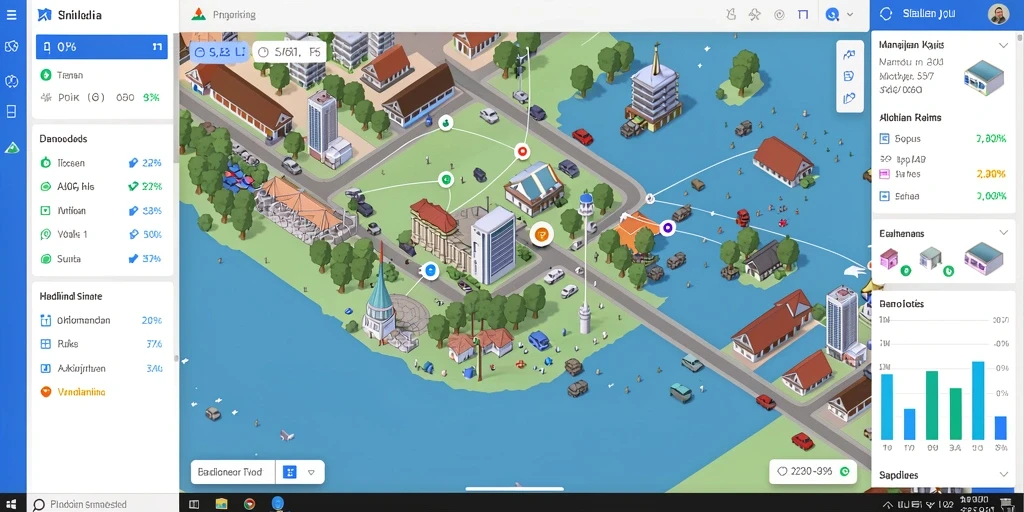
Task: Select the Pngoriking tab
Action: point(223,14)
